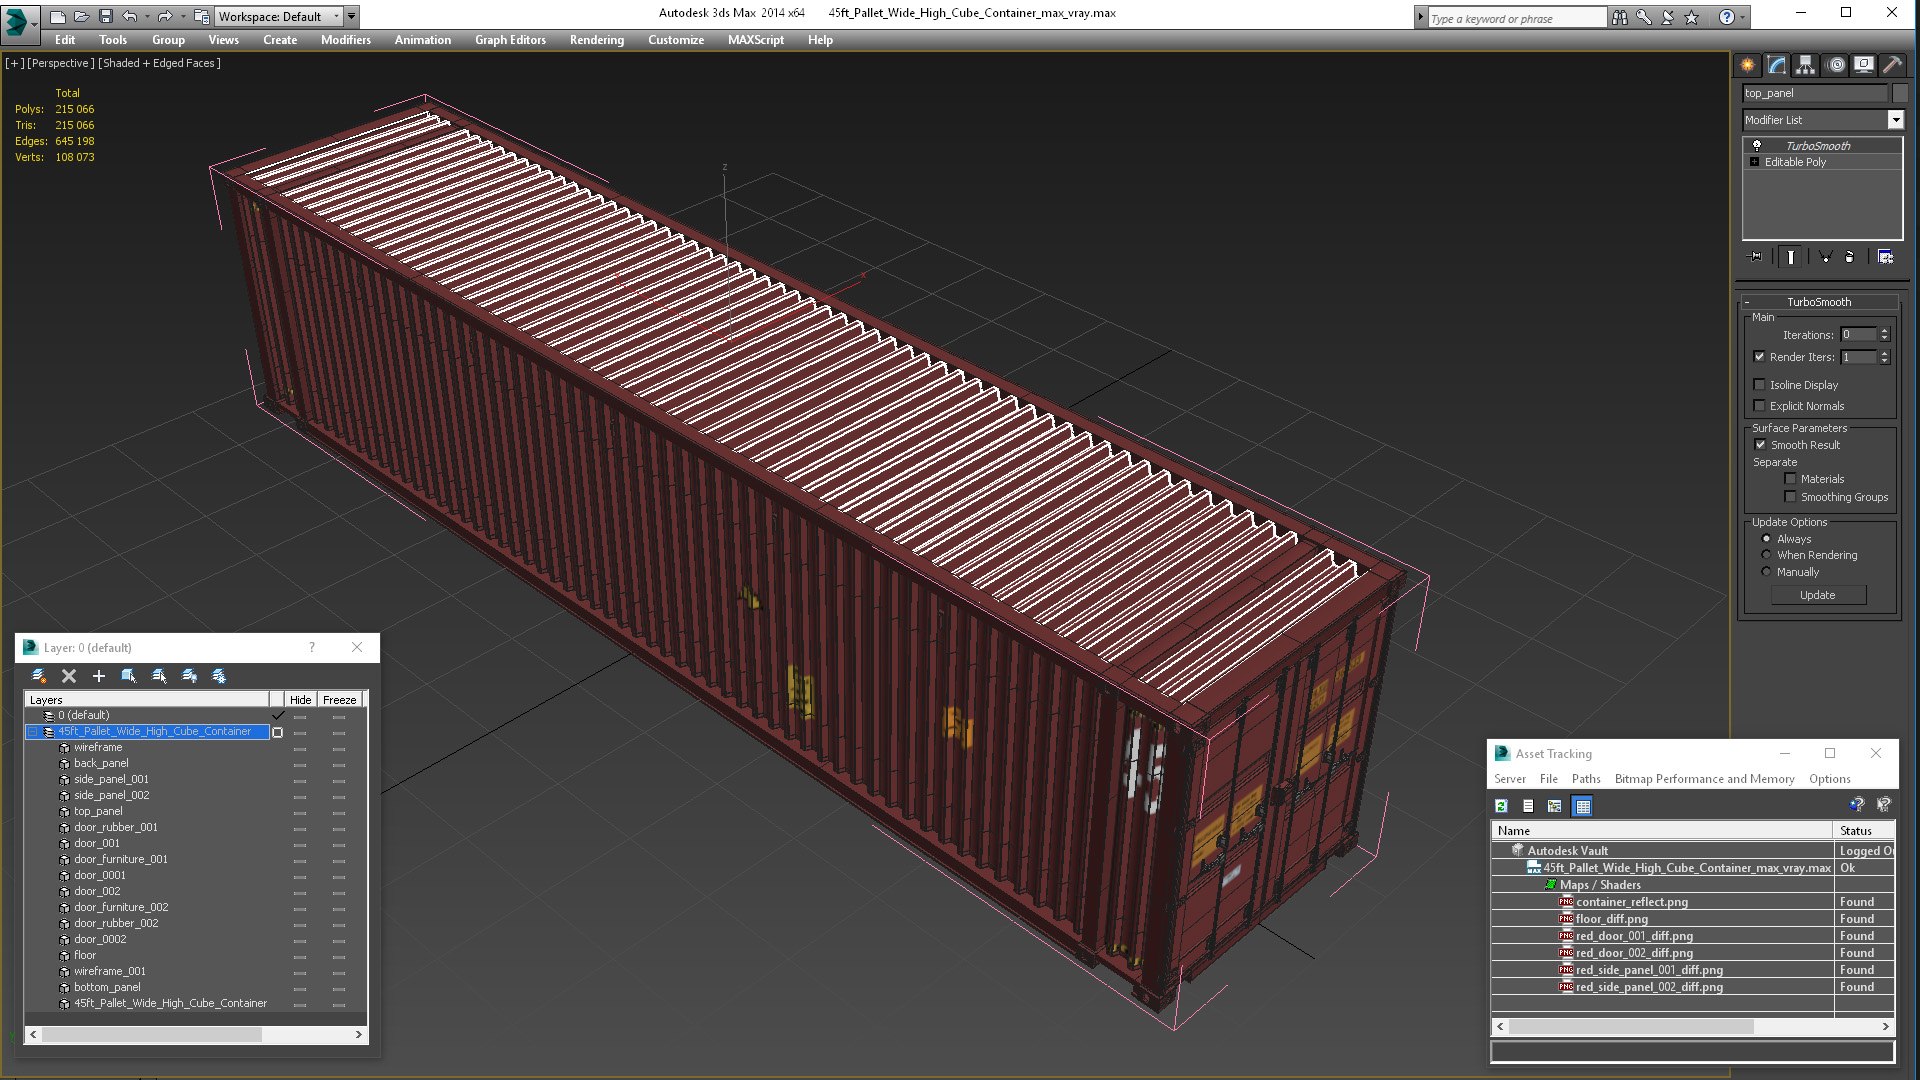
Task: Toggle Smooth Result checkbox
Action: coord(1760,445)
